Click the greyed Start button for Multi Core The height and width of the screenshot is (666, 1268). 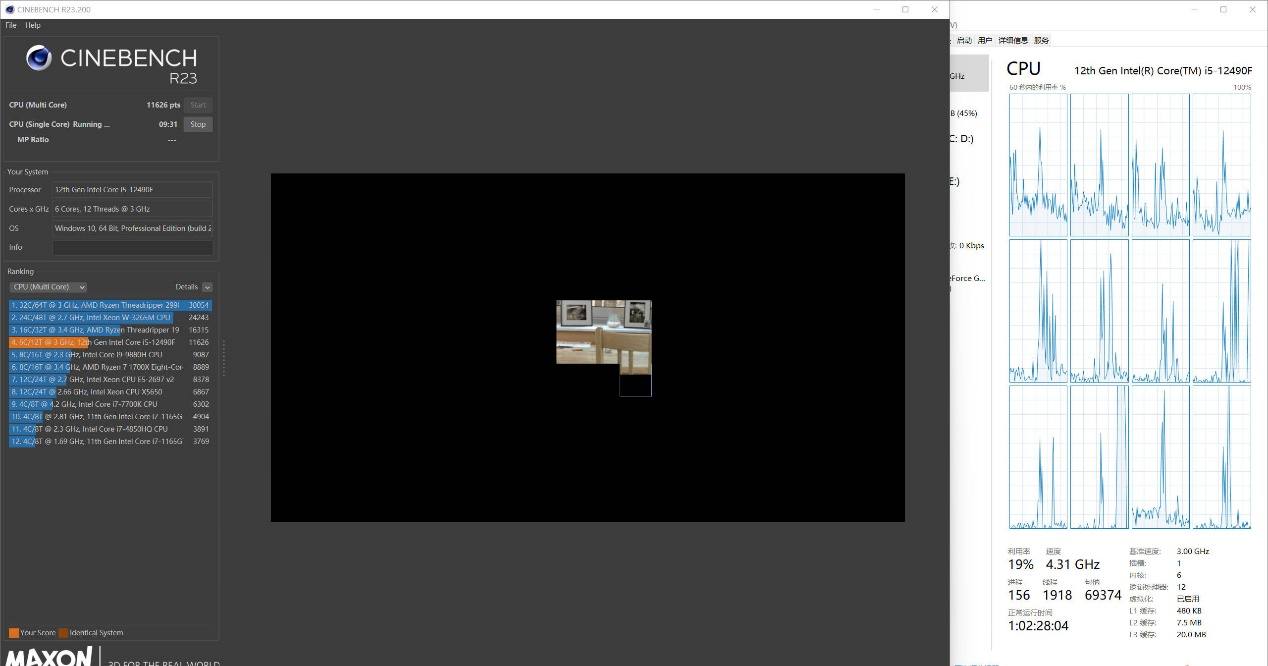pos(198,105)
